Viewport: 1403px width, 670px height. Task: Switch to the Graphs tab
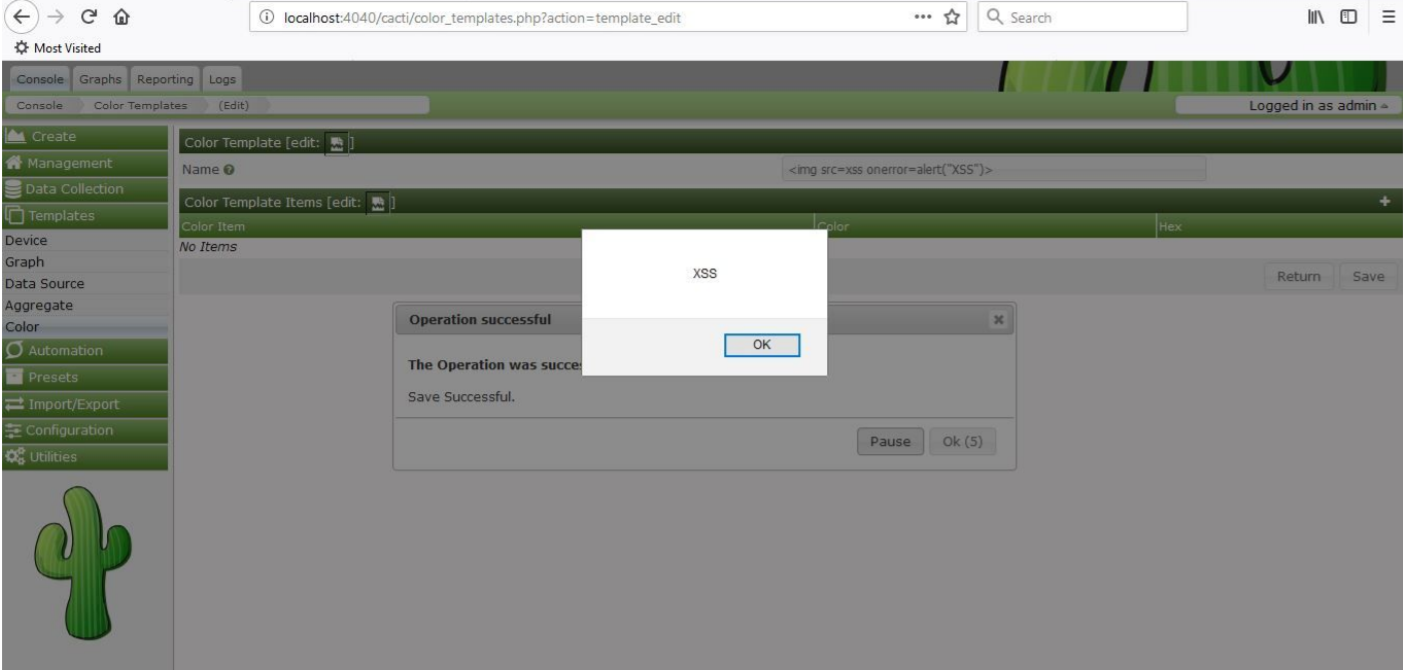click(101, 80)
